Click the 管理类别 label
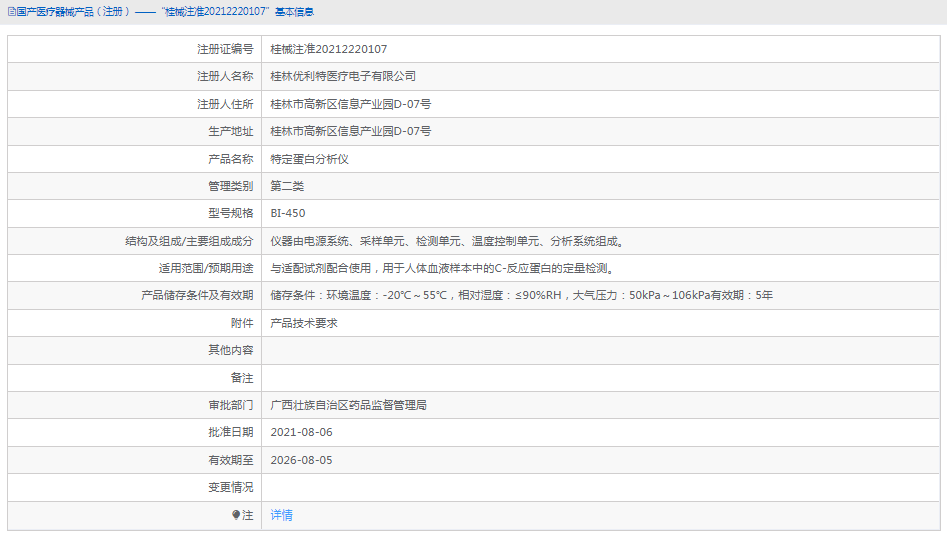The height and width of the screenshot is (537, 947). [231, 186]
